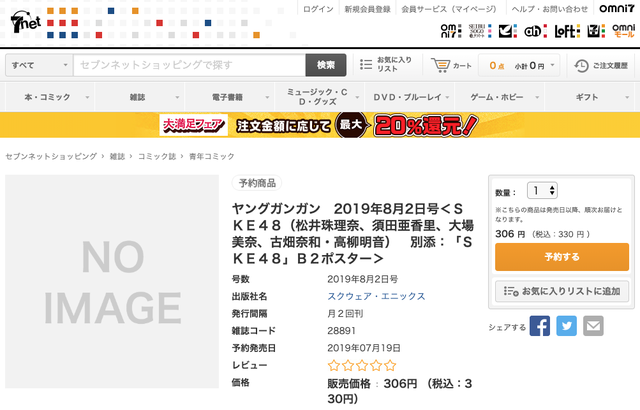The height and width of the screenshot is (410, 640).
Task: Click the 大満足フェア 20%還元 banner
Action: pyautogui.click(x=320, y=125)
